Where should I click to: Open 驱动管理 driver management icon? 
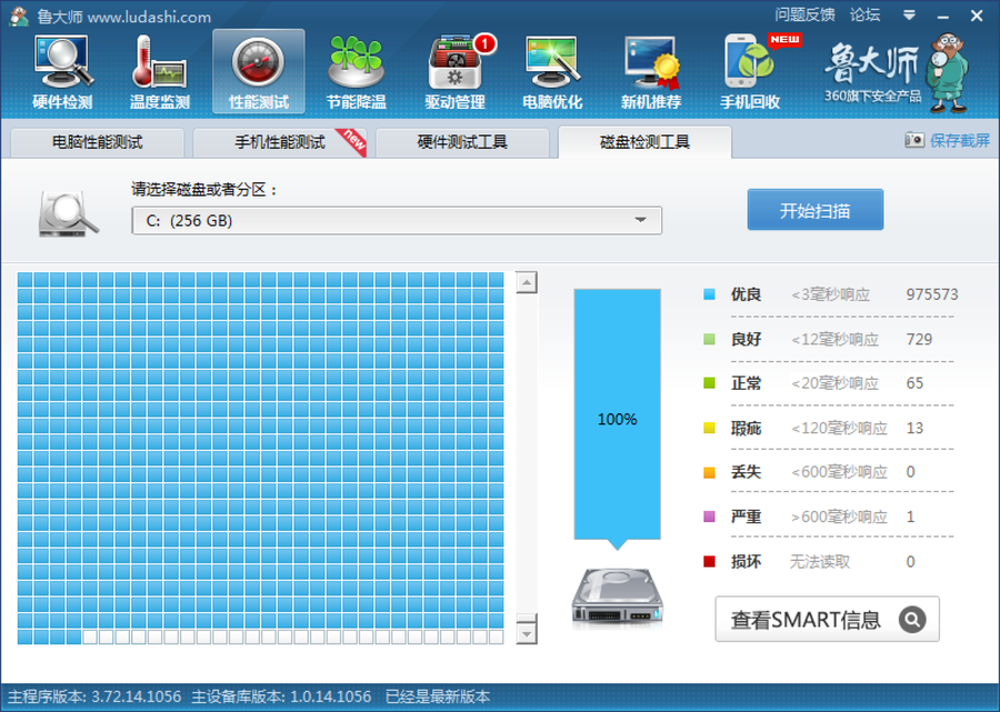(455, 71)
